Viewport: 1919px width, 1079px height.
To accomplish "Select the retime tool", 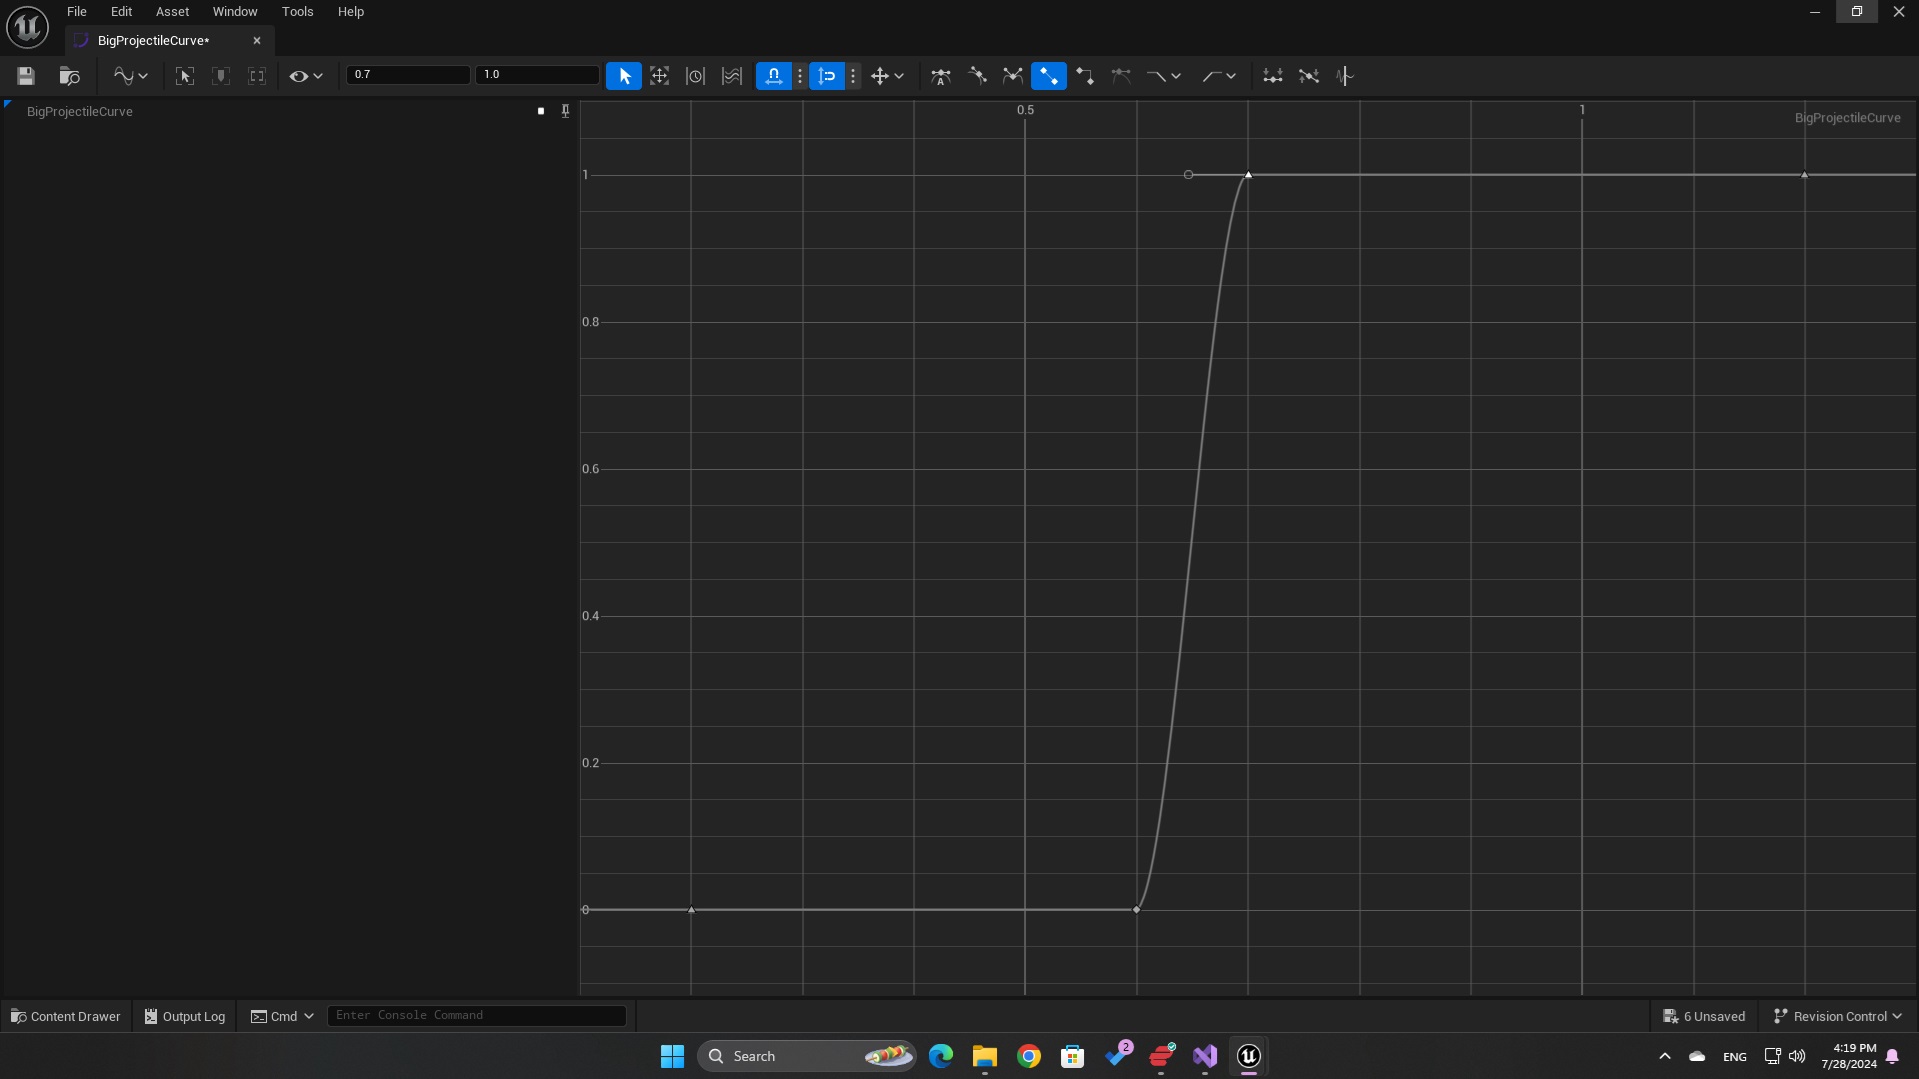I will click(696, 76).
